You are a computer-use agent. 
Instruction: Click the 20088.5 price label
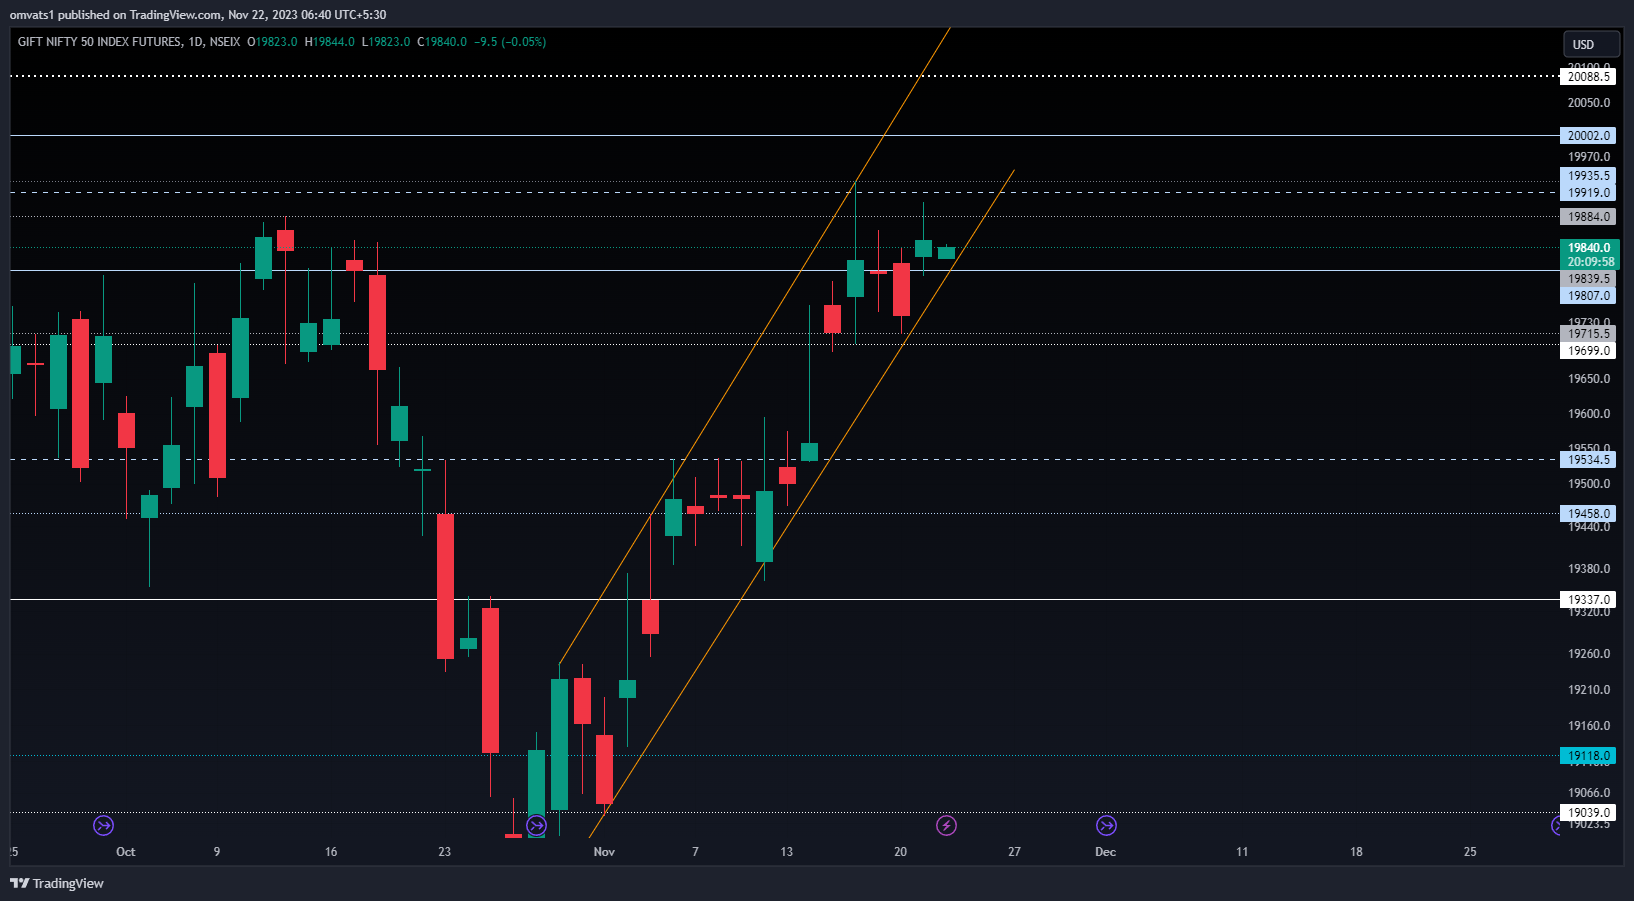pos(1588,77)
